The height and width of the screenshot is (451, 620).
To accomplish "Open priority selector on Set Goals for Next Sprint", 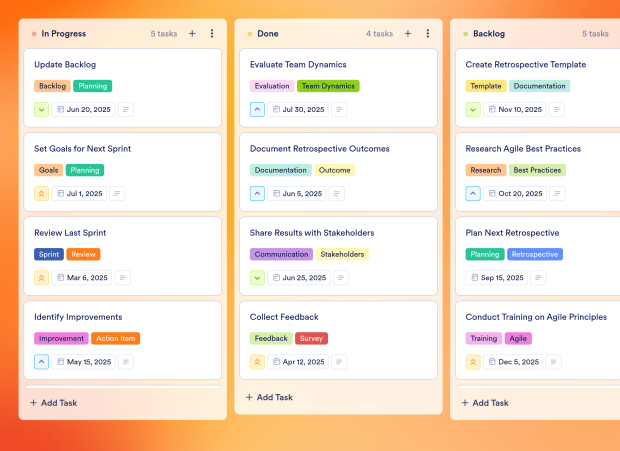I will pyautogui.click(x=42, y=193).
